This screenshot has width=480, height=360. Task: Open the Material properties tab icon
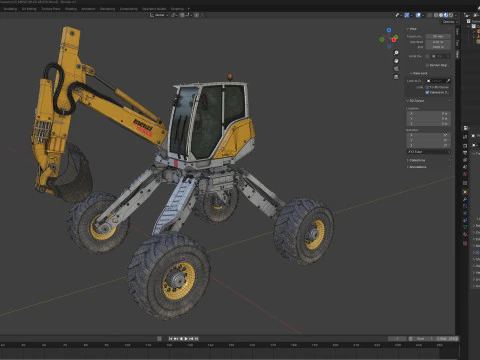point(465,234)
